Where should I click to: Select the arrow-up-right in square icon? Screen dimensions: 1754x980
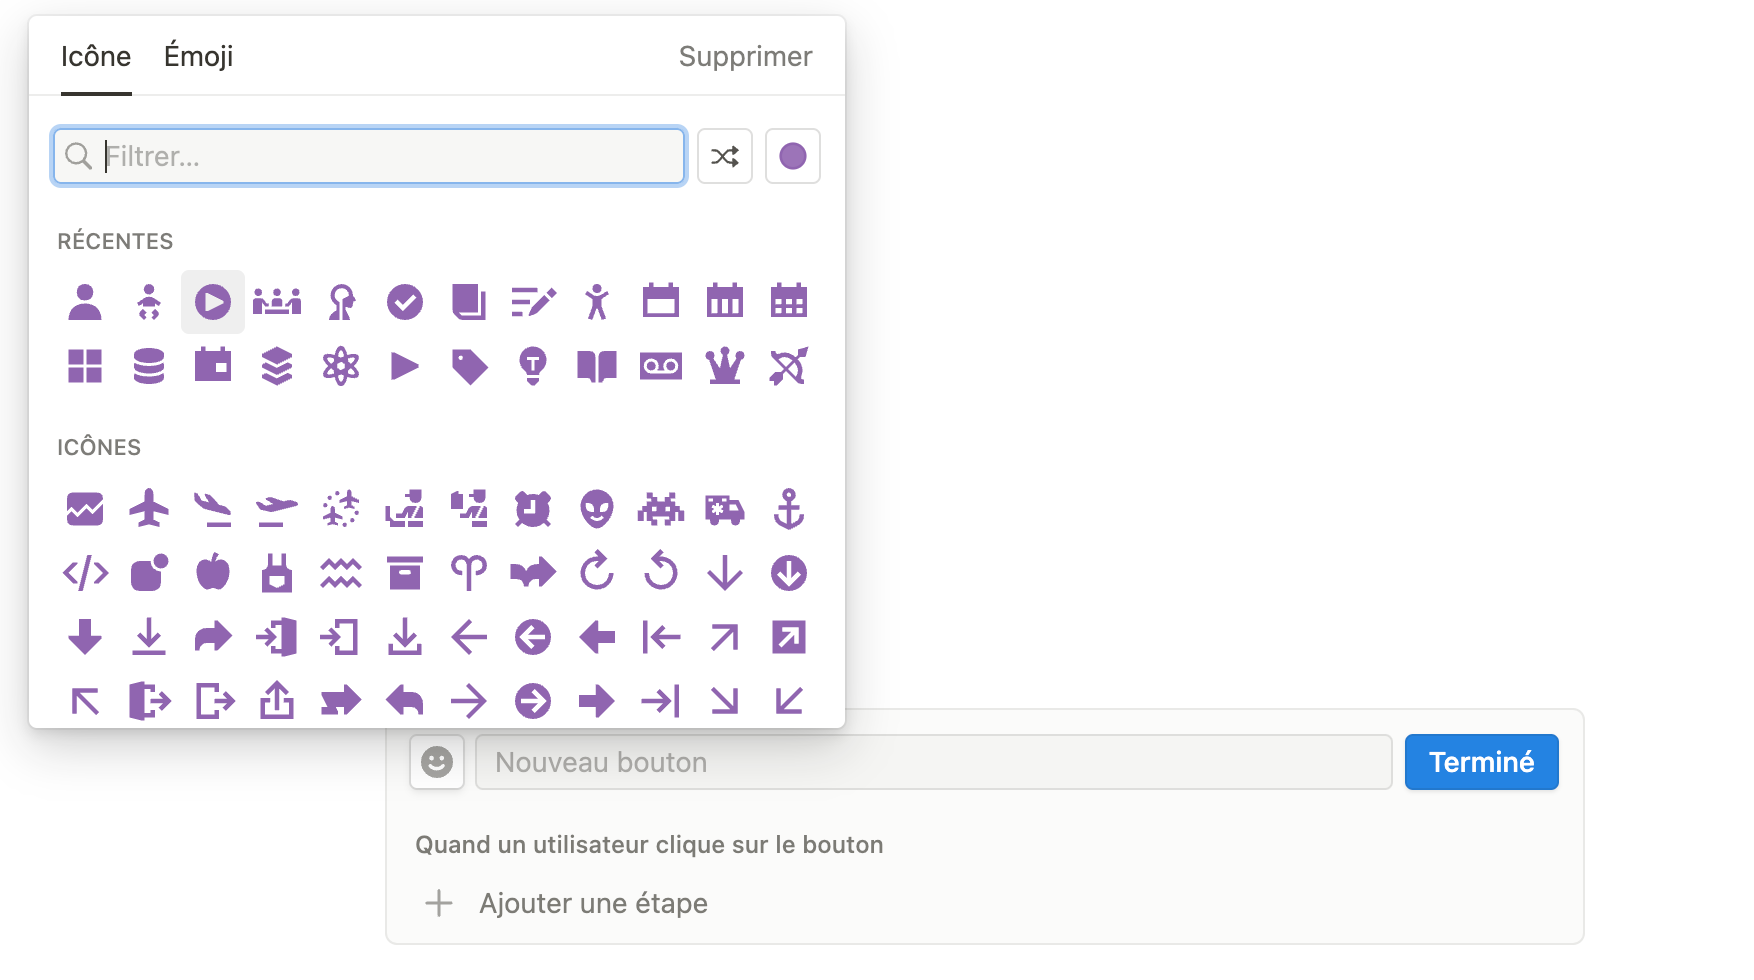click(789, 637)
